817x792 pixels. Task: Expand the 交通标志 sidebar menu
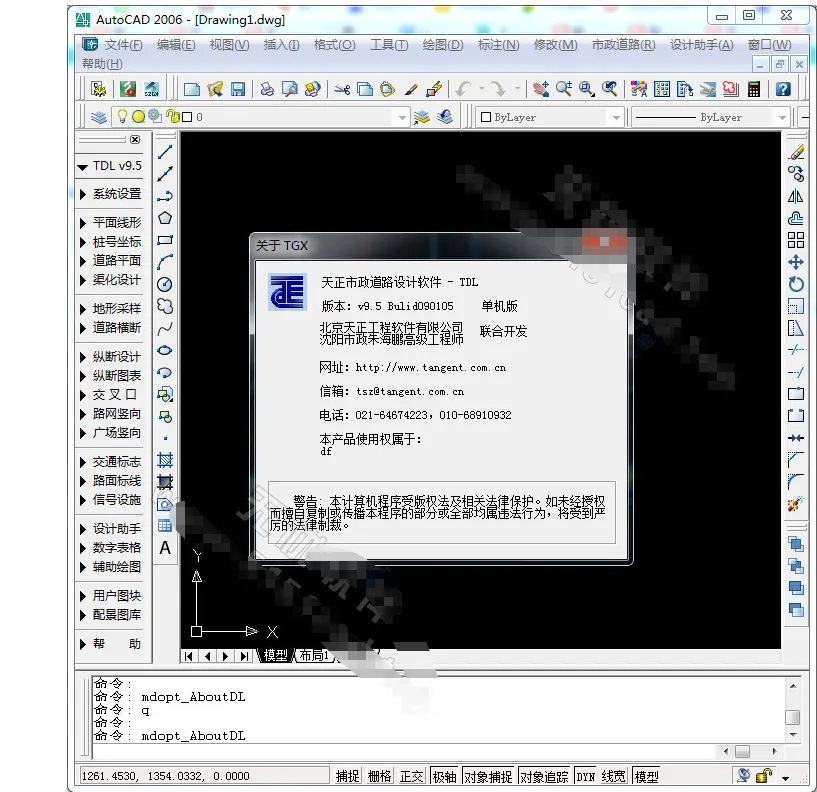coord(110,462)
